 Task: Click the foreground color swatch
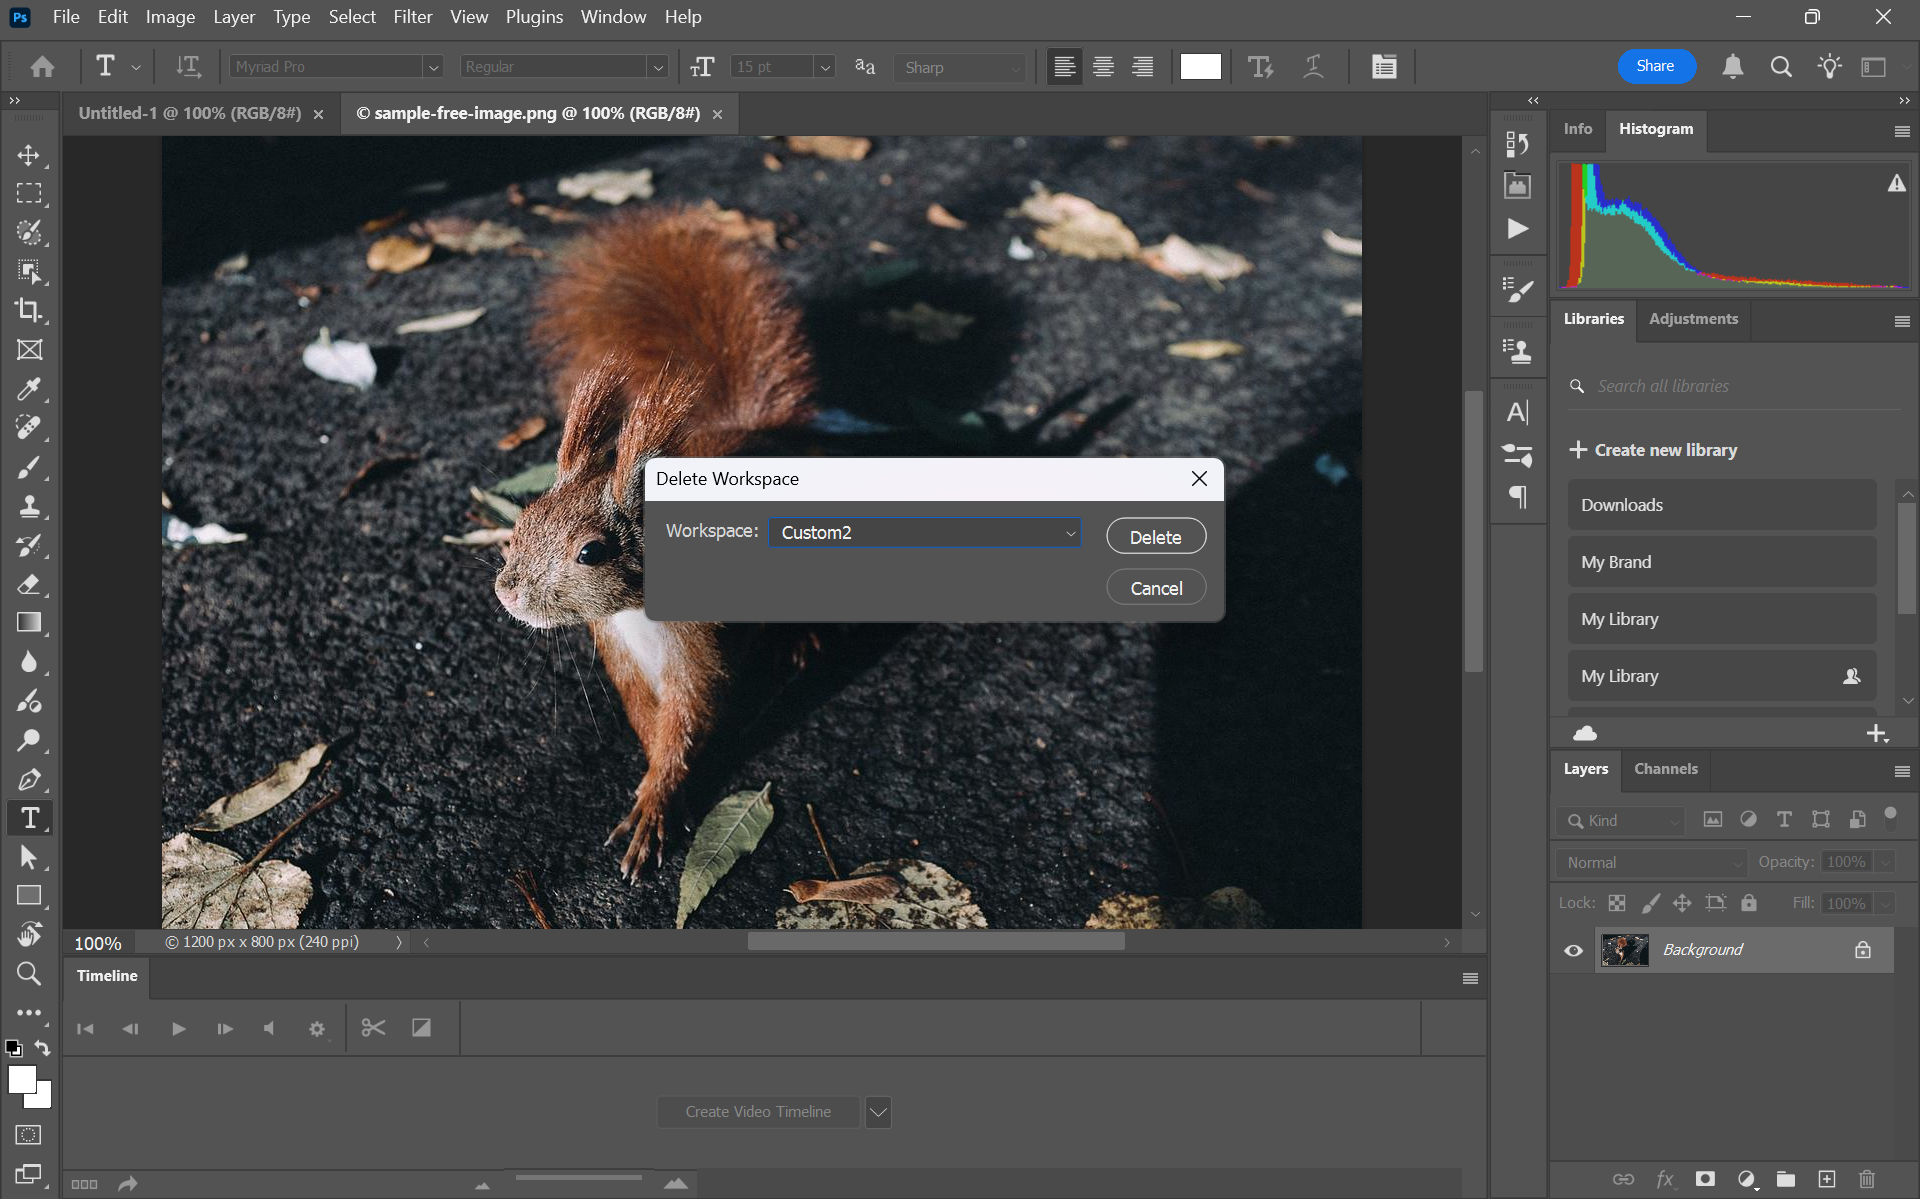coord(22,1080)
